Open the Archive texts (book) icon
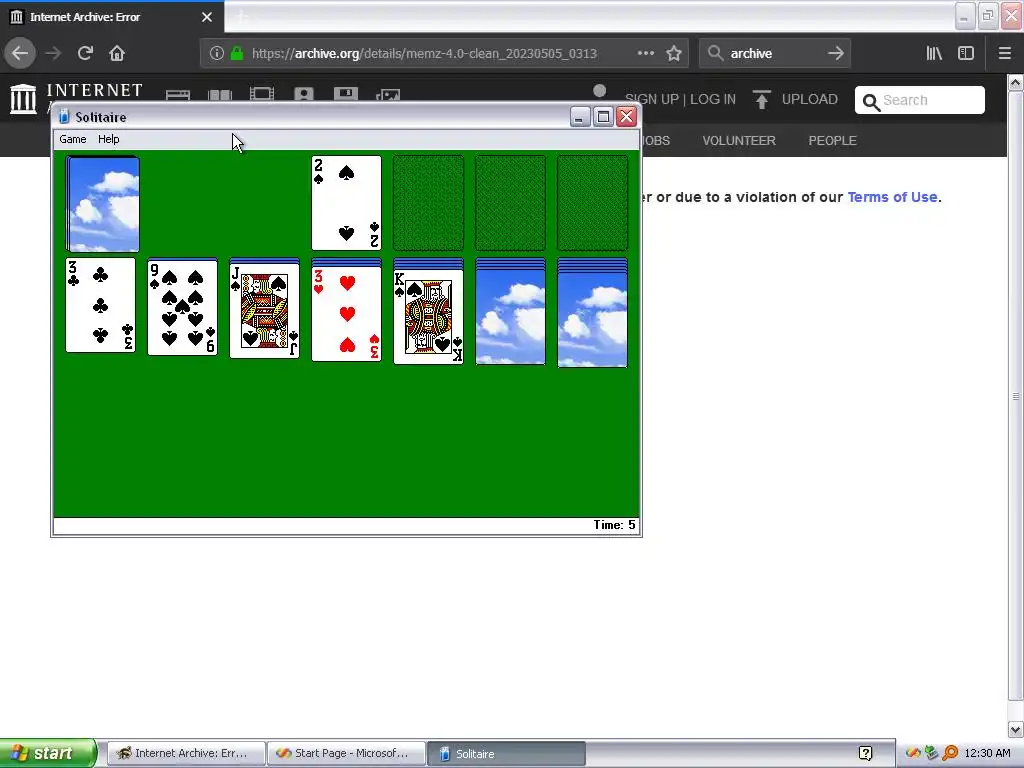Image resolution: width=1024 pixels, height=768 pixels. [x=219, y=95]
